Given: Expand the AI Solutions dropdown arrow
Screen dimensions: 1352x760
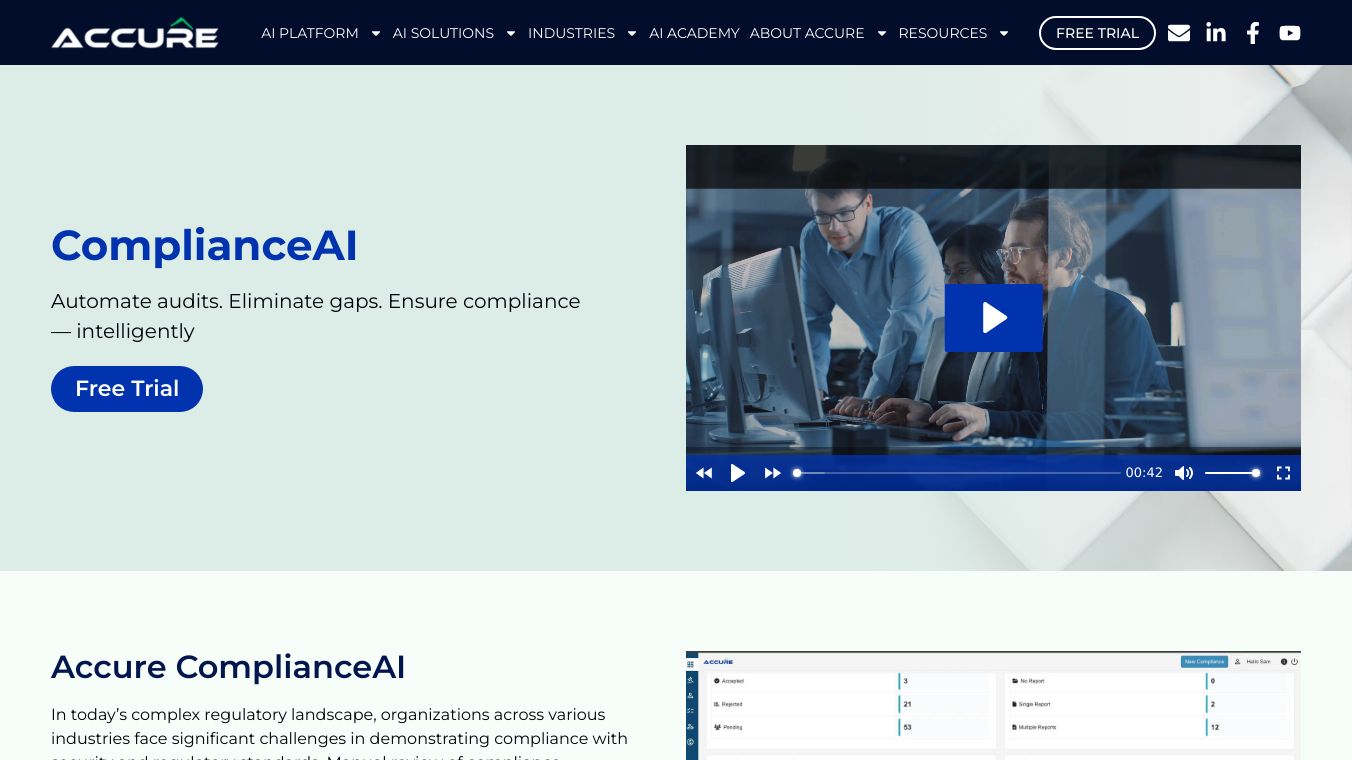Looking at the screenshot, I should 511,33.
